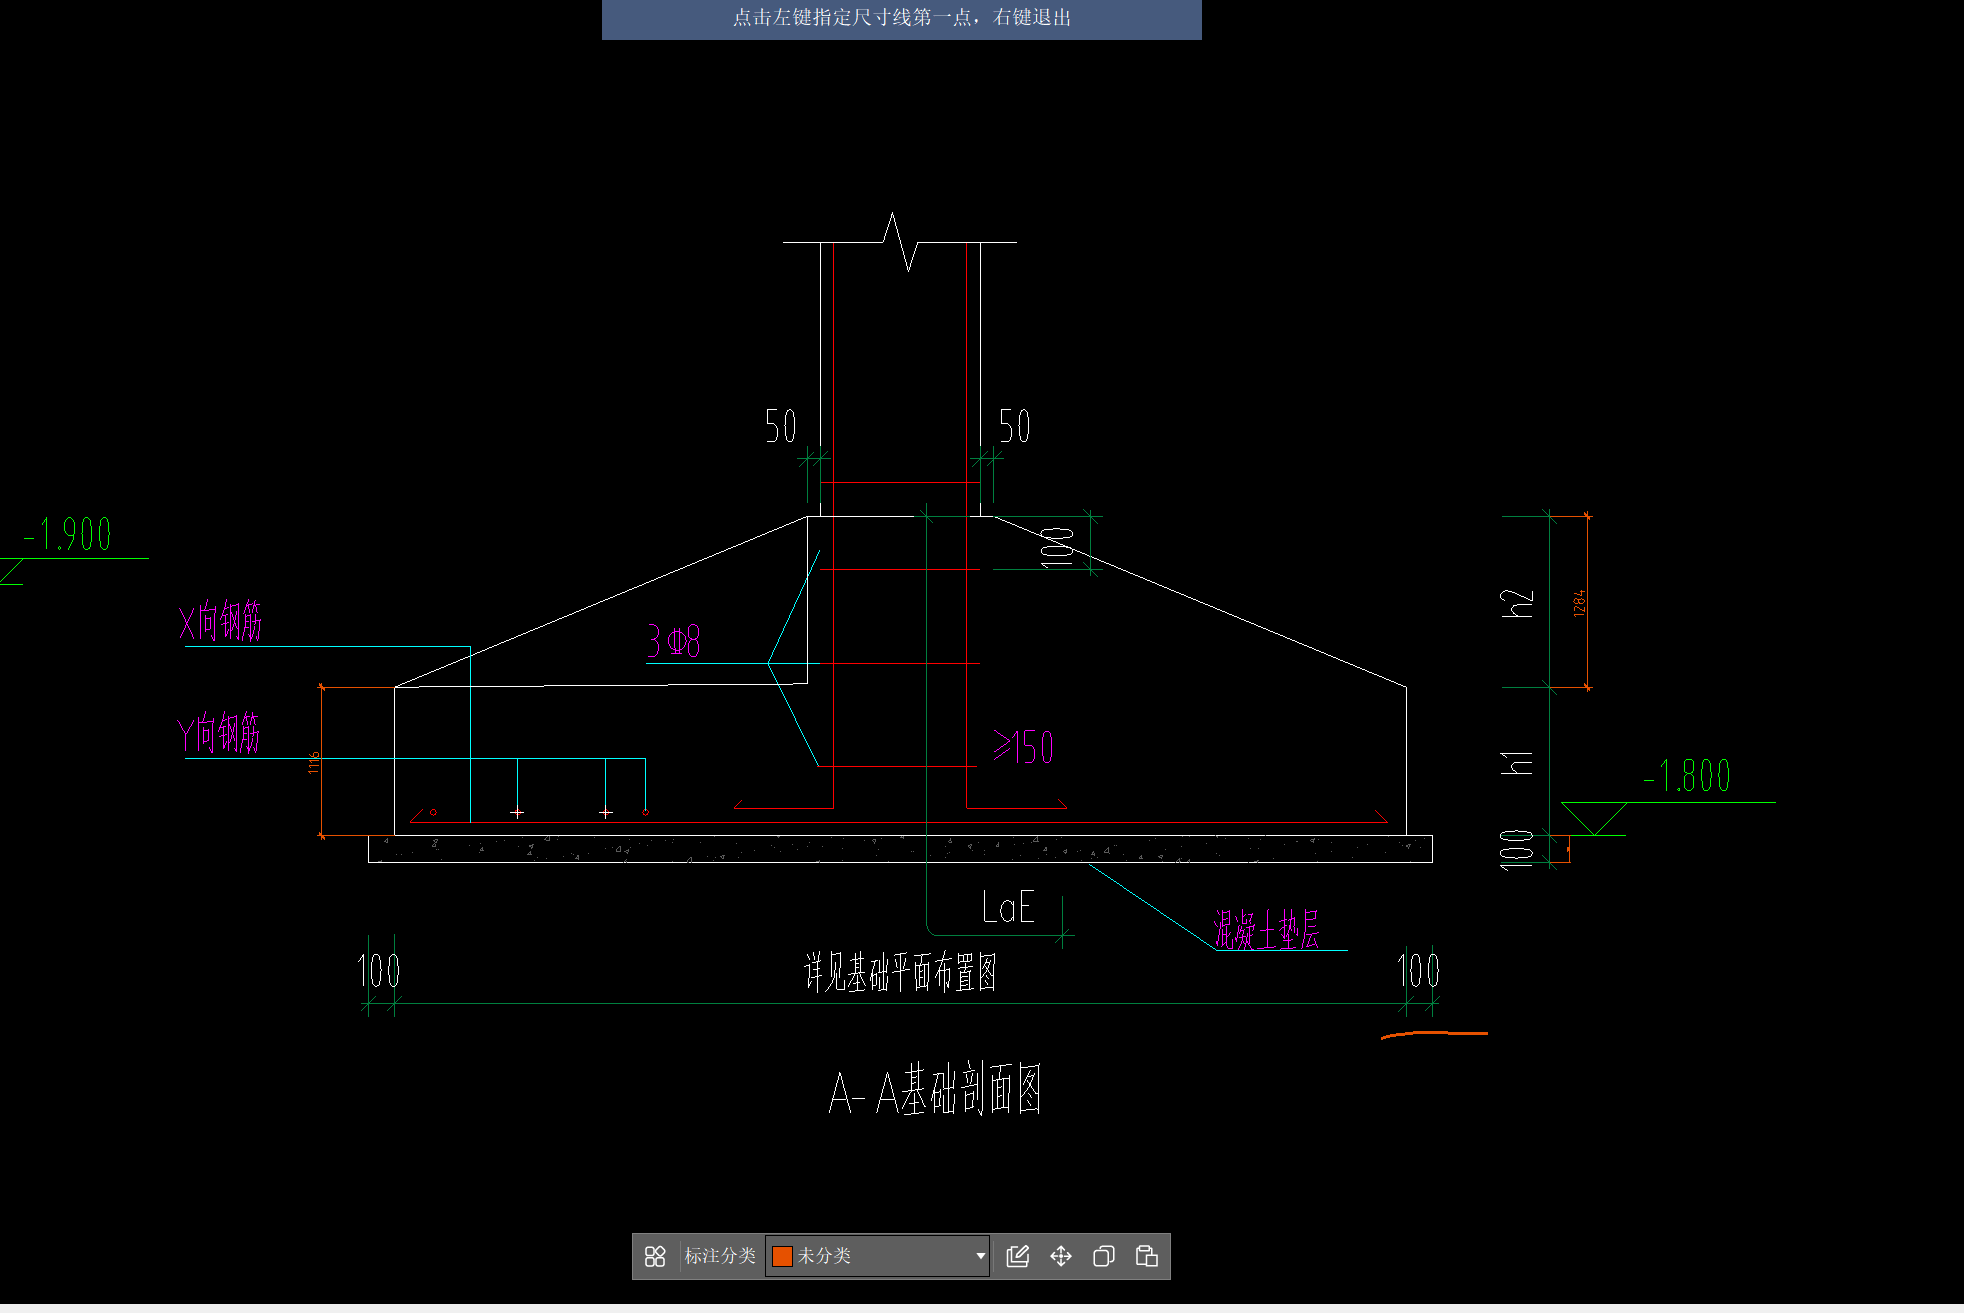Click the orange color swatch beside 未分类

[x=782, y=1256]
